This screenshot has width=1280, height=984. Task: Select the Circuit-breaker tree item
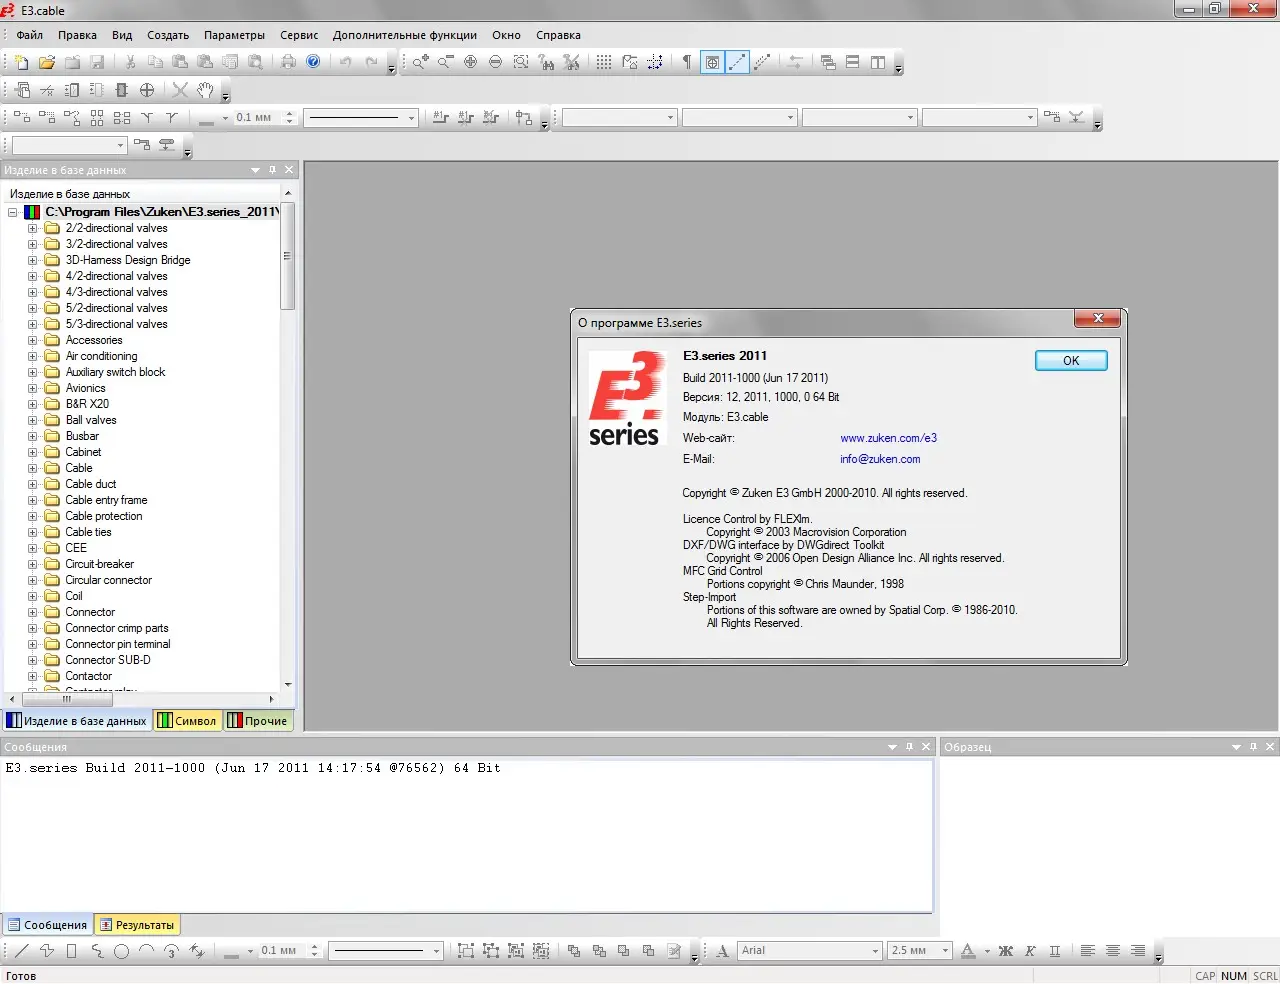[99, 564]
